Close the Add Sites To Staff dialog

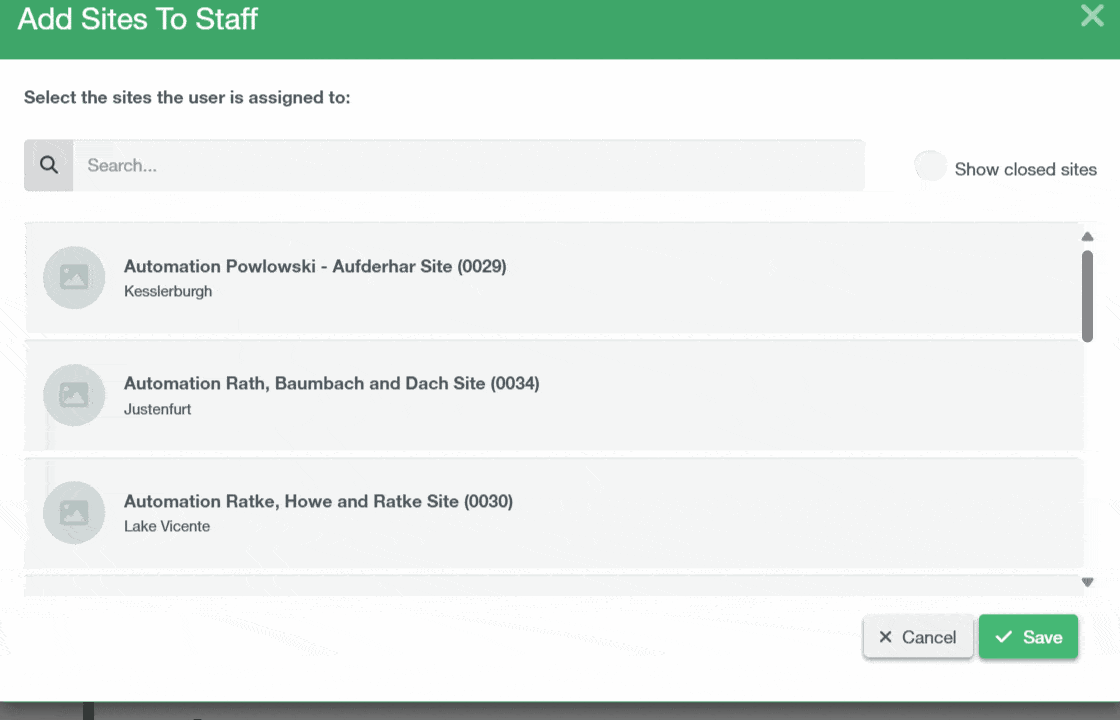pyautogui.click(x=1092, y=16)
